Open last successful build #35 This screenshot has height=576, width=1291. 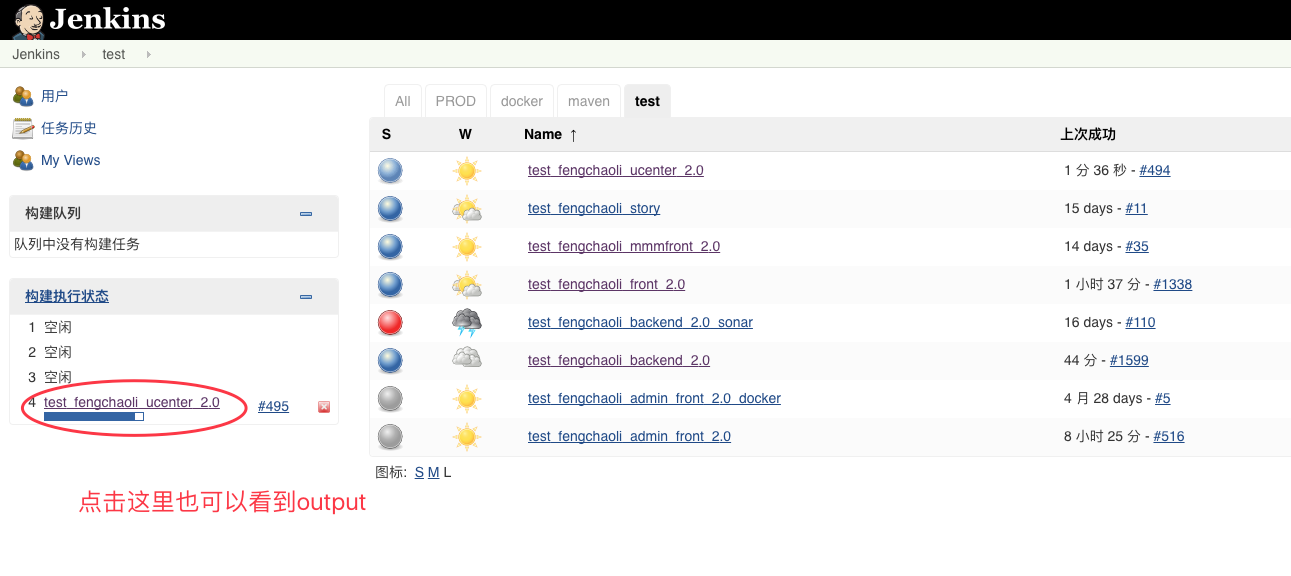point(1137,246)
